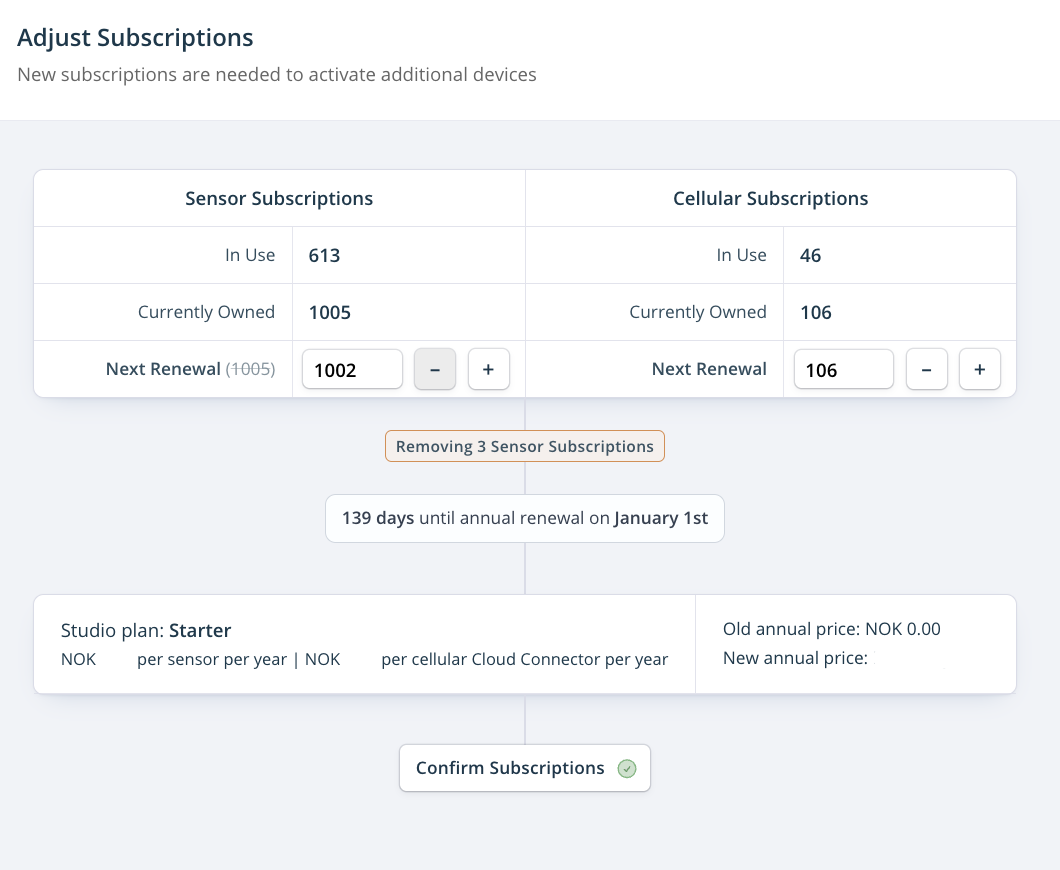Click the cellular In Use value 46
The image size is (1060, 870).
[811, 256]
